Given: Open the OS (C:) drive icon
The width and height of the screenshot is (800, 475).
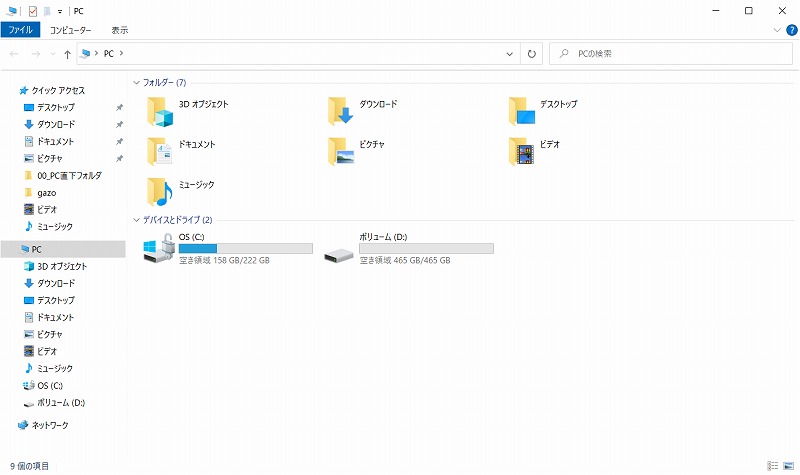Looking at the screenshot, I should pos(159,248).
